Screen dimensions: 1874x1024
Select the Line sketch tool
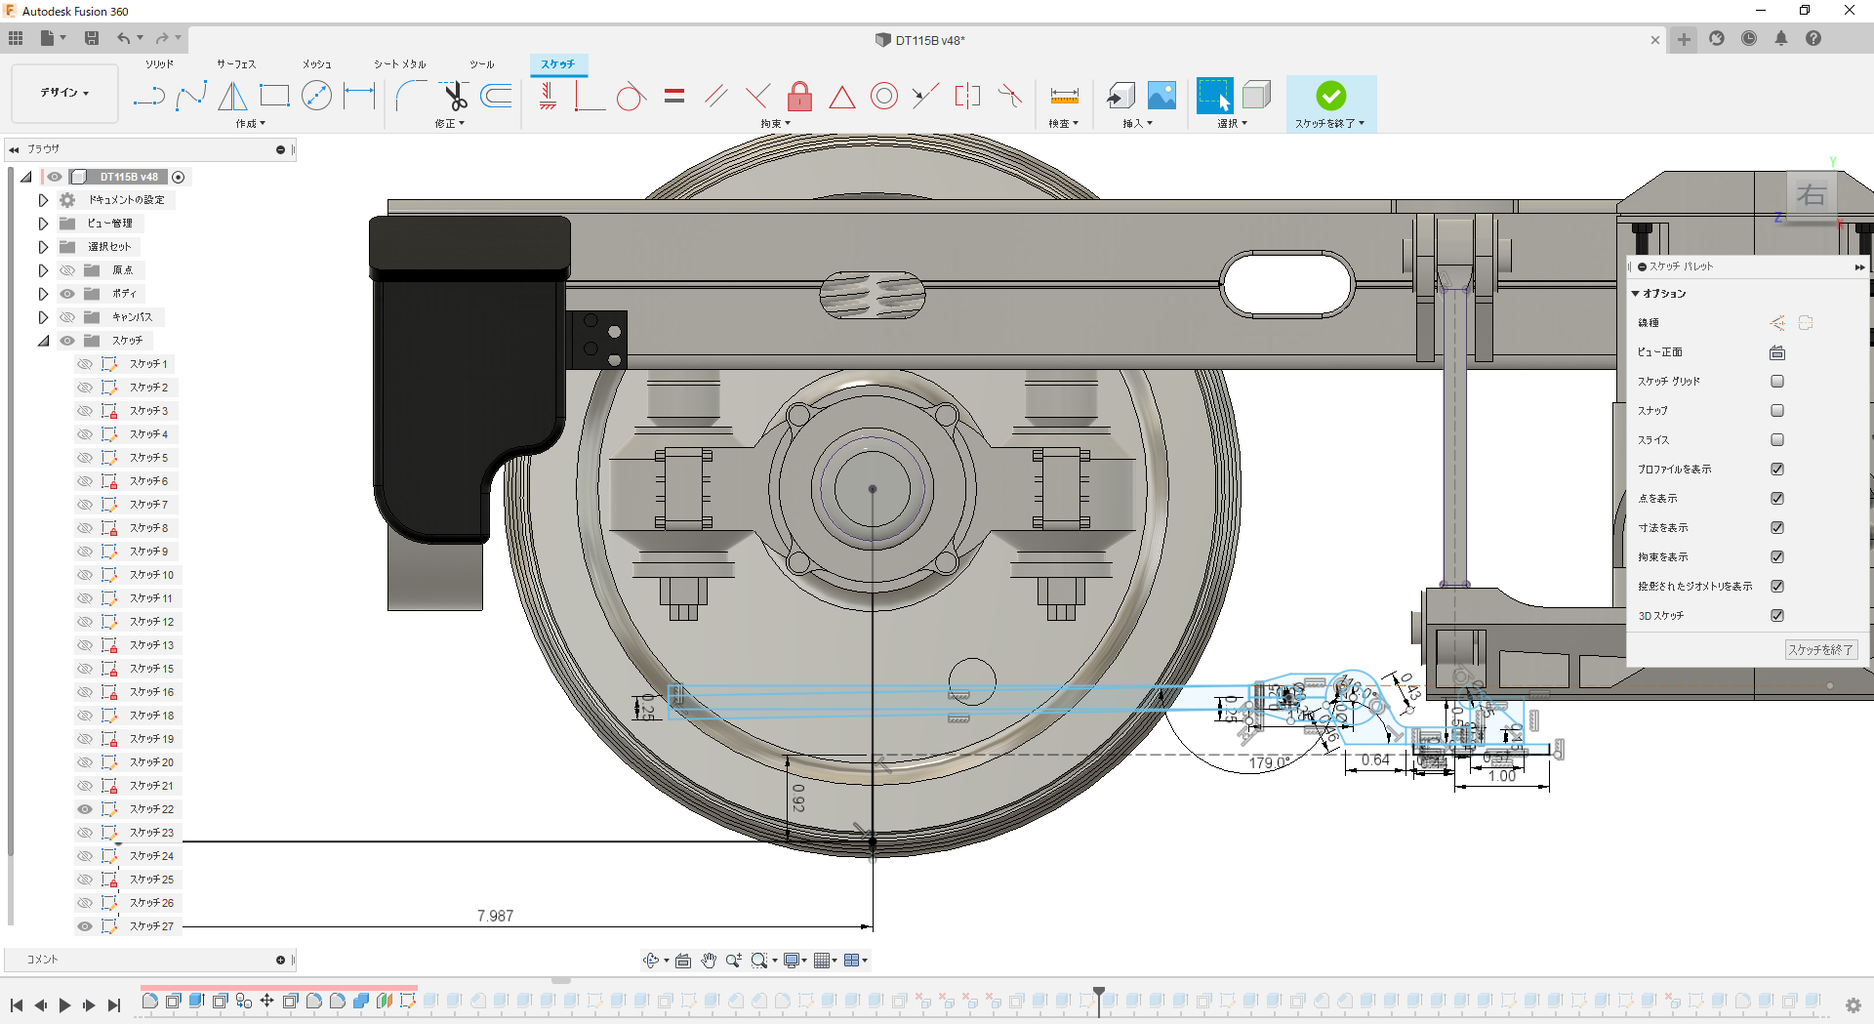click(x=148, y=96)
